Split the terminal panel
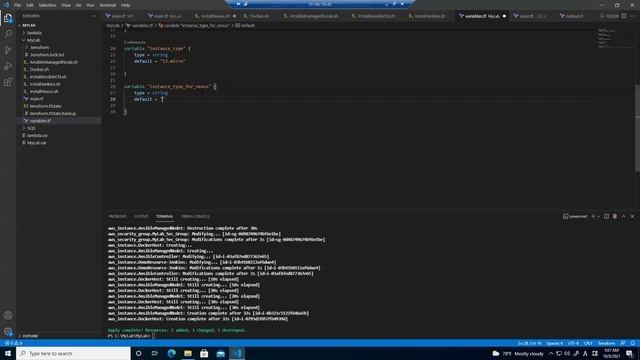Image resolution: width=640 pixels, height=360 pixels. (x=606, y=216)
